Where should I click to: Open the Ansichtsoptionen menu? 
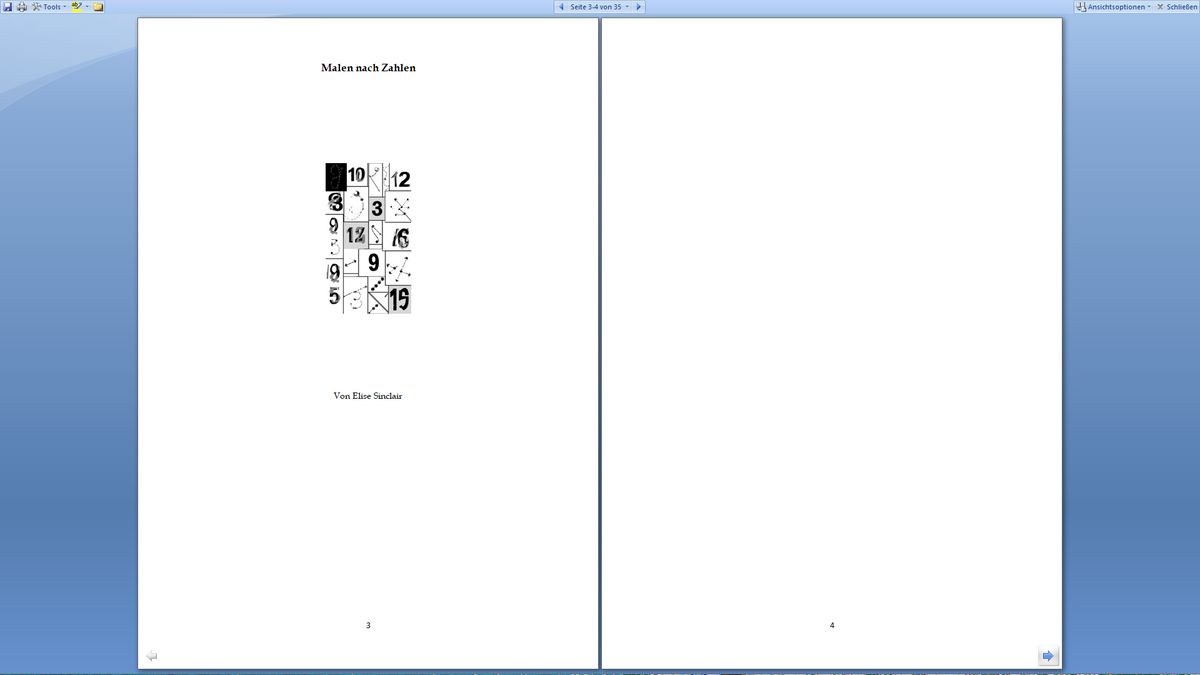coord(1113,7)
